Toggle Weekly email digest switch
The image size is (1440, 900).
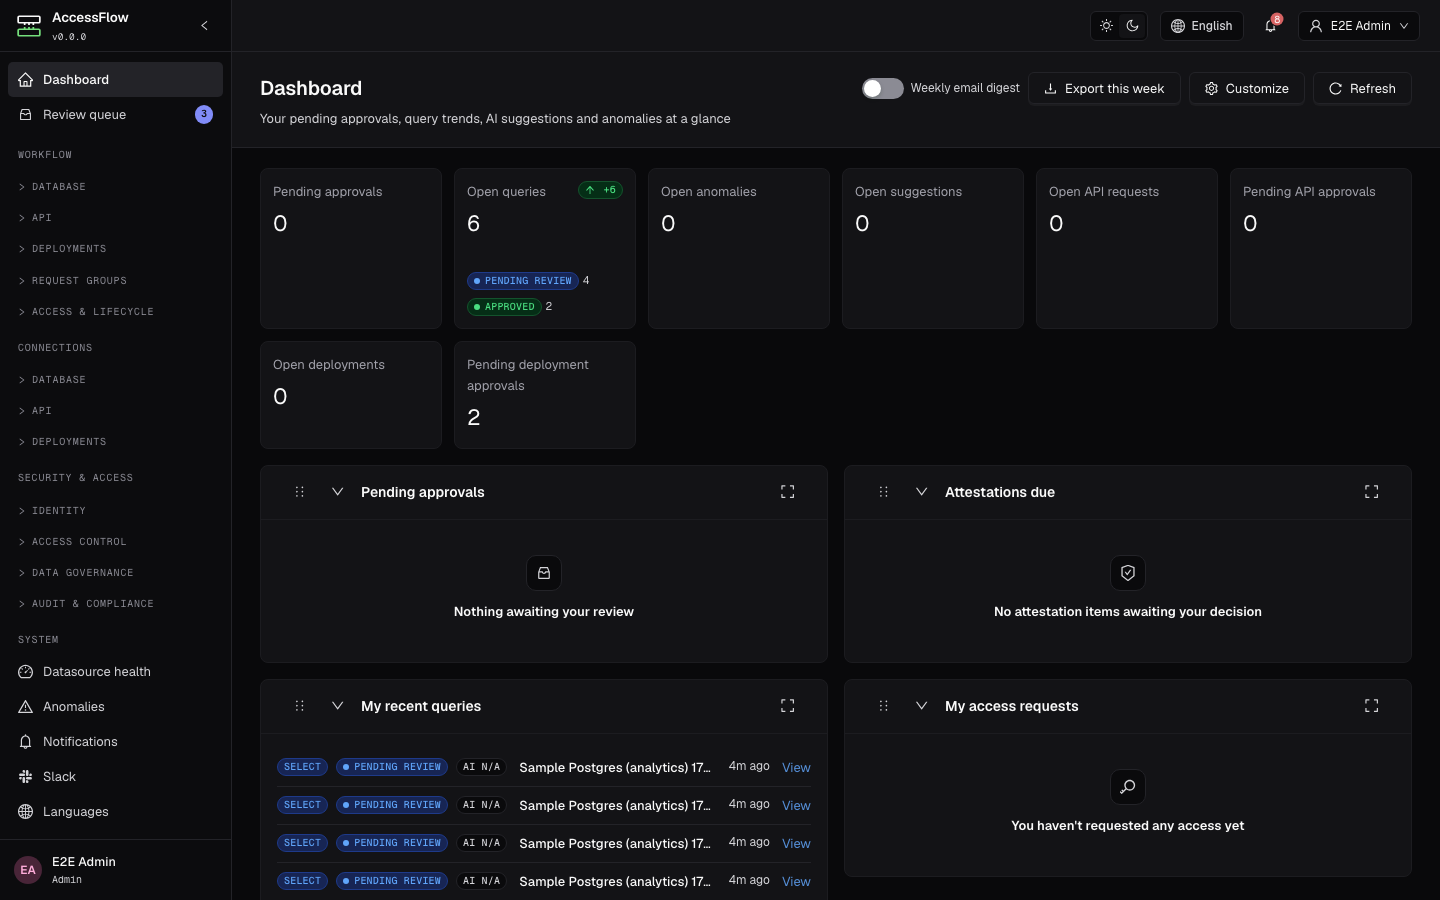[x=883, y=88]
